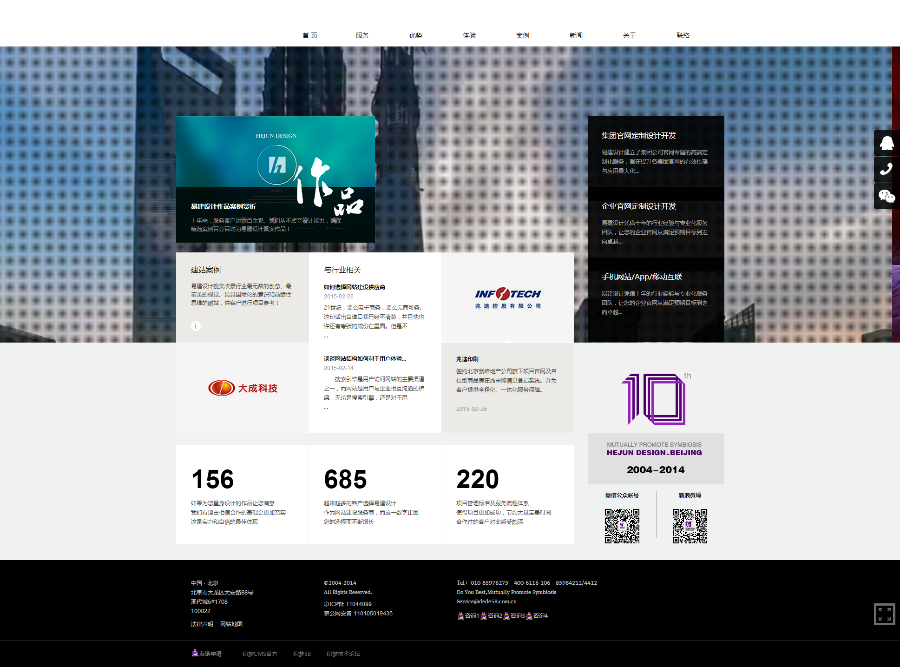The width and height of the screenshot is (900, 667).
Task: Click the 咨询1 QQ consult icon
Action: tap(460, 616)
